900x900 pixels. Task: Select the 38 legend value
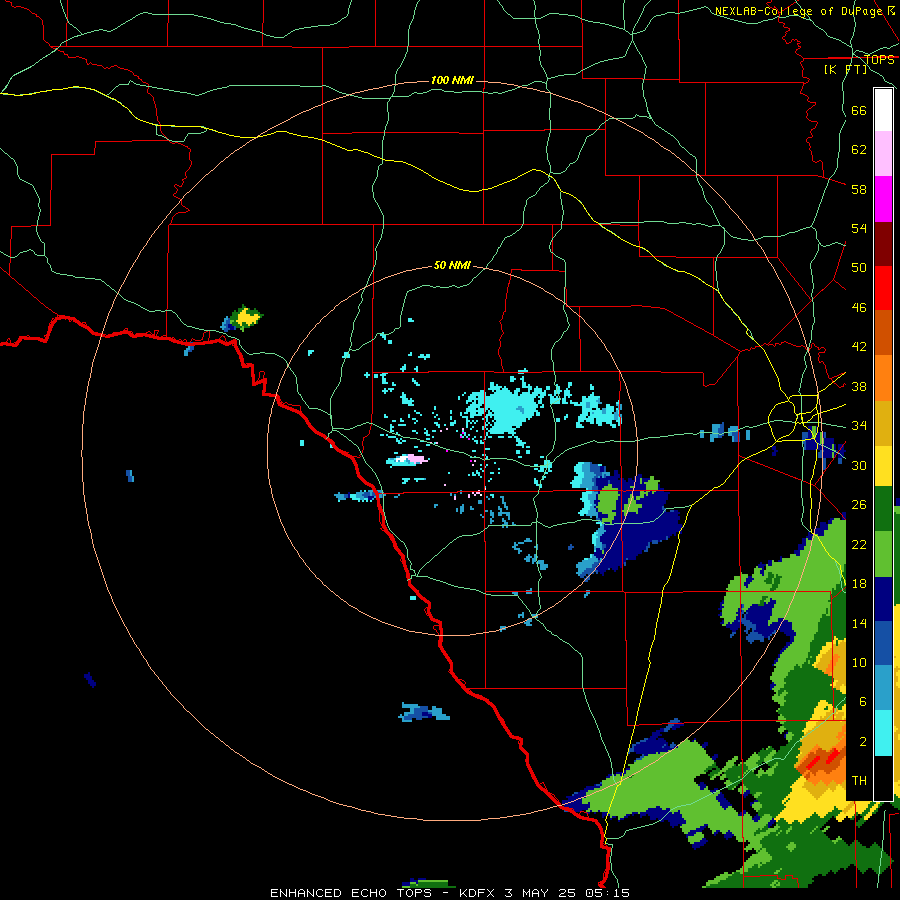click(x=859, y=386)
